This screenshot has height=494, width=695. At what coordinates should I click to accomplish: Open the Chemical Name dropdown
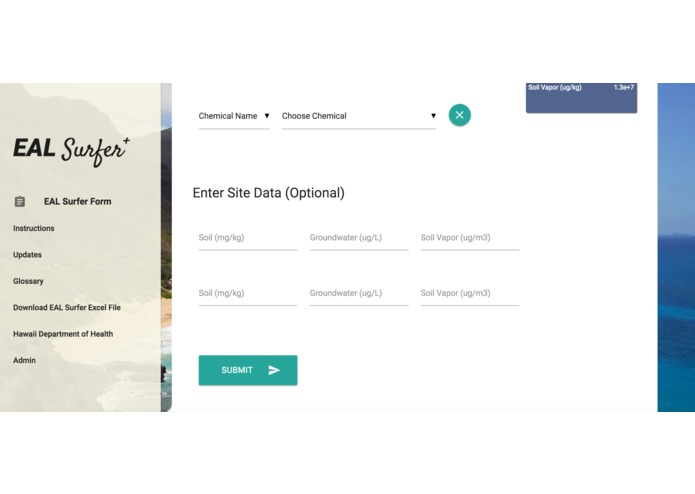(234, 116)
